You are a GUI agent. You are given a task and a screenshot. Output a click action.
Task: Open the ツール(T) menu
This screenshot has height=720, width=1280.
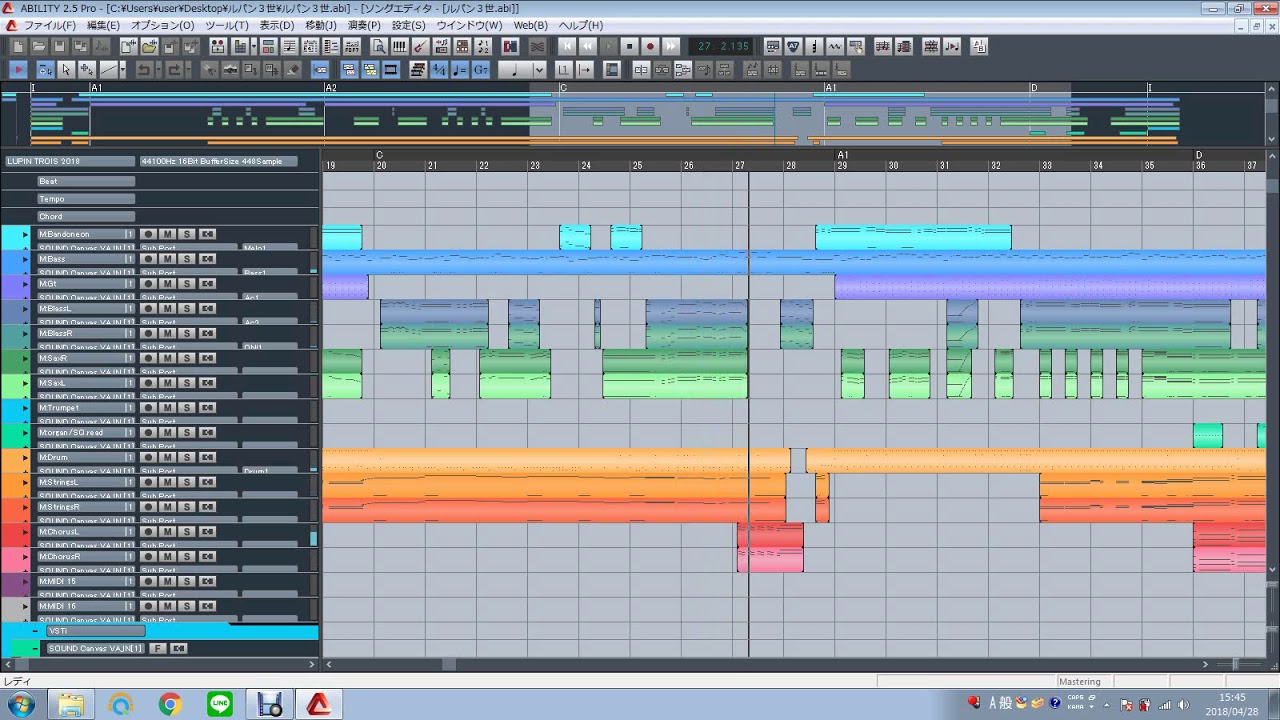[x=226, y=25]
